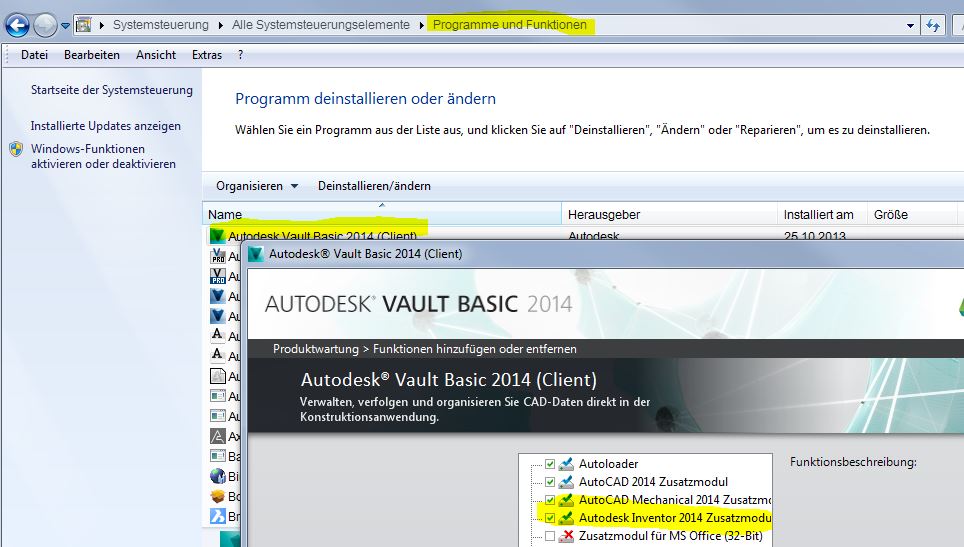The height and width of the screenshot is (547, 964).
Task: Sort by the Größe column header
Action: (x=912, y=214)
